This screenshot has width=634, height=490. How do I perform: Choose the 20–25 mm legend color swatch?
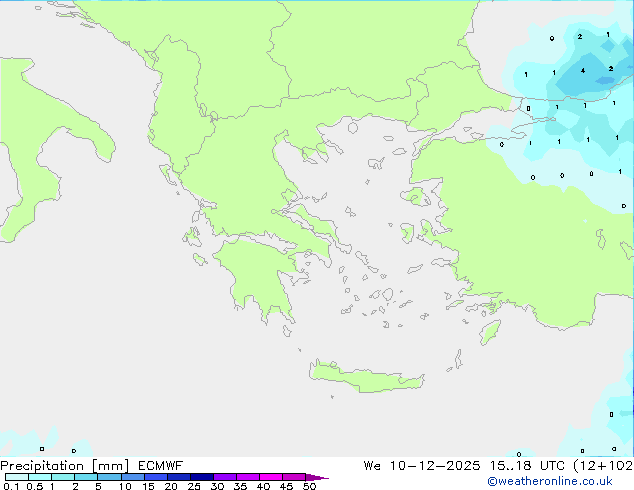178,477
